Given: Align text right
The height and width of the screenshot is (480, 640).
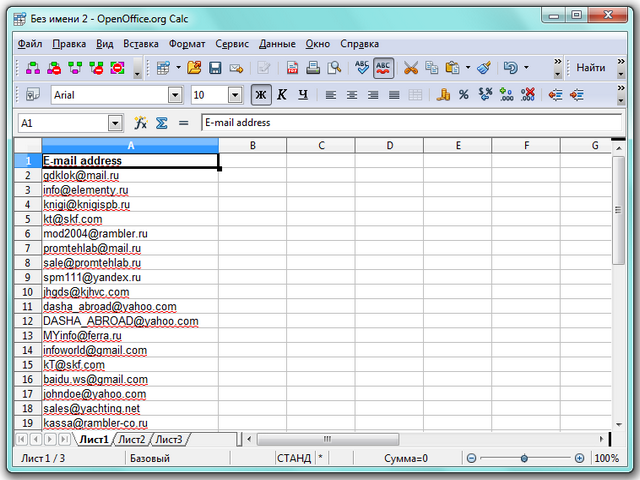Looking at the screenshot, I should point(373,95).
